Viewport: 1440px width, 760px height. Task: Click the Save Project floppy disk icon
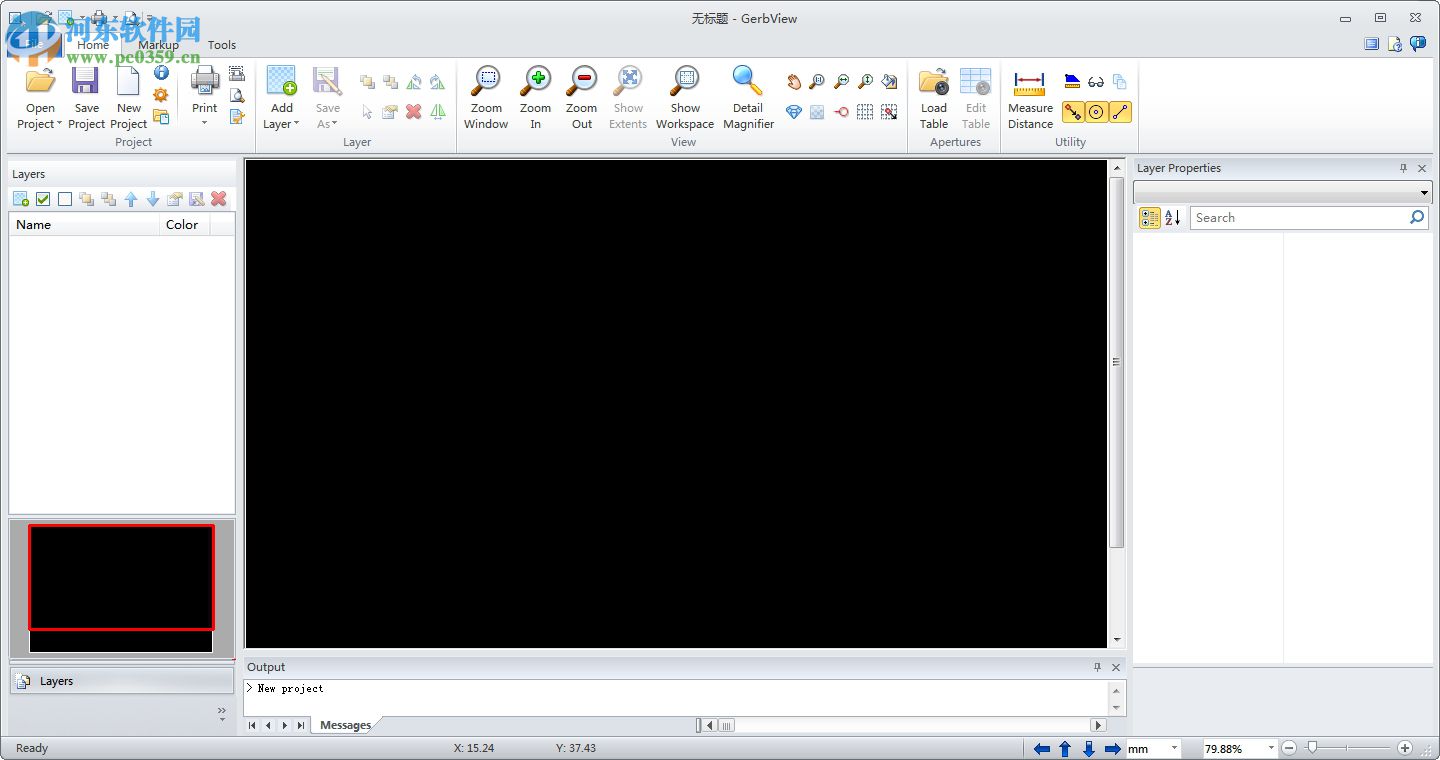pyautogui.click(x=86, y=82)
